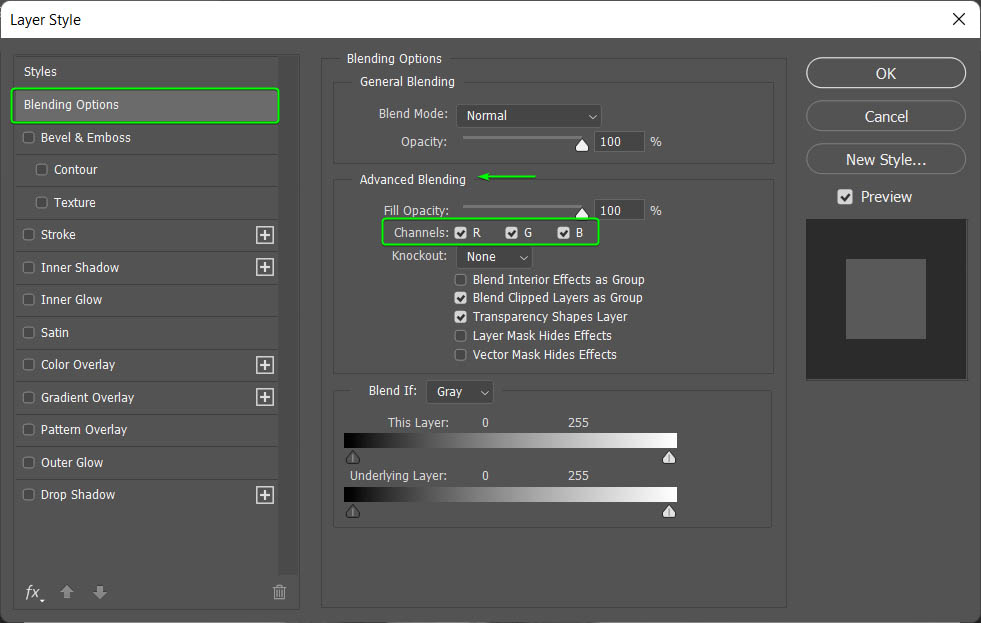Image resolution: width=981 pixels, height=623 pixels.
Task: Open the Blend Mode dropdown
Action: tap(528, 116)
